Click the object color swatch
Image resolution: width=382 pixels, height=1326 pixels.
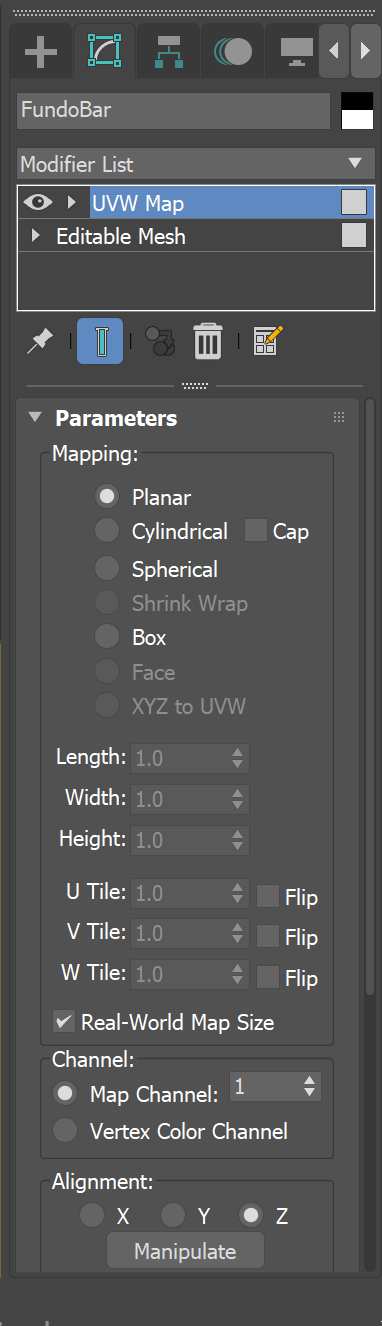[356, 110]
